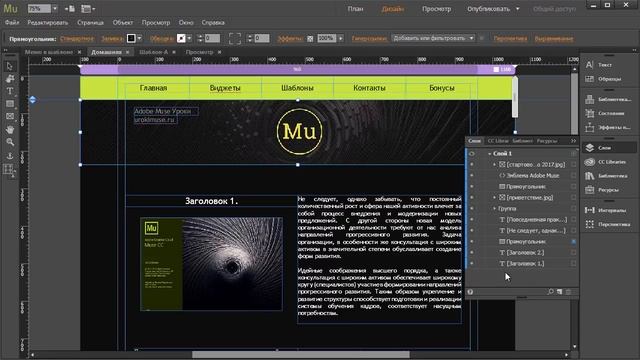Toggle visibility of Слой 1
This screenshot has width=640, height=360.
tap(472, 153)
